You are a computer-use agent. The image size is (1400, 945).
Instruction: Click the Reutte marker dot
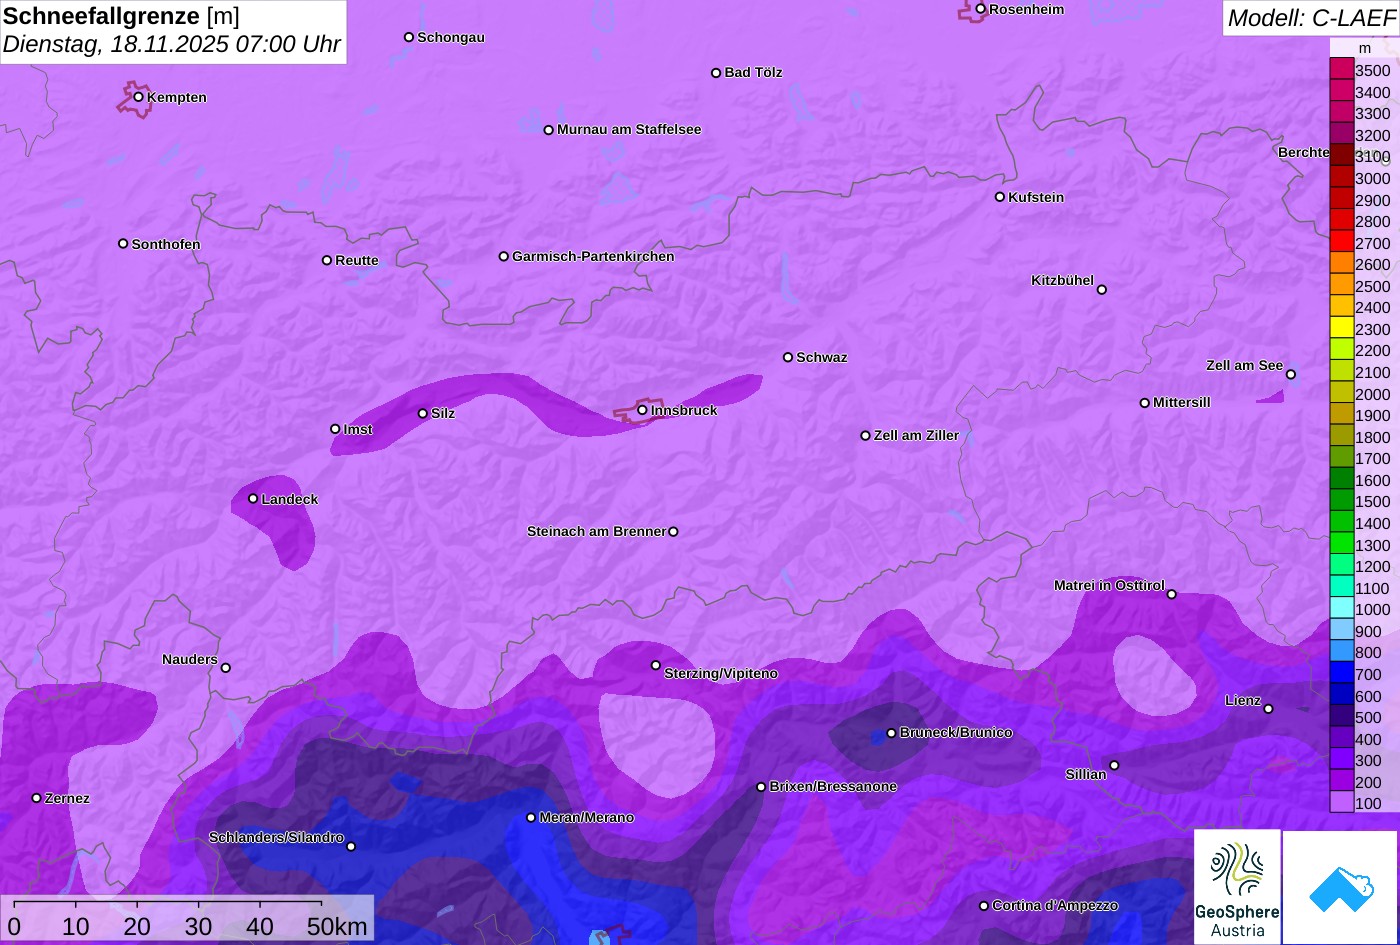point(326,260)
